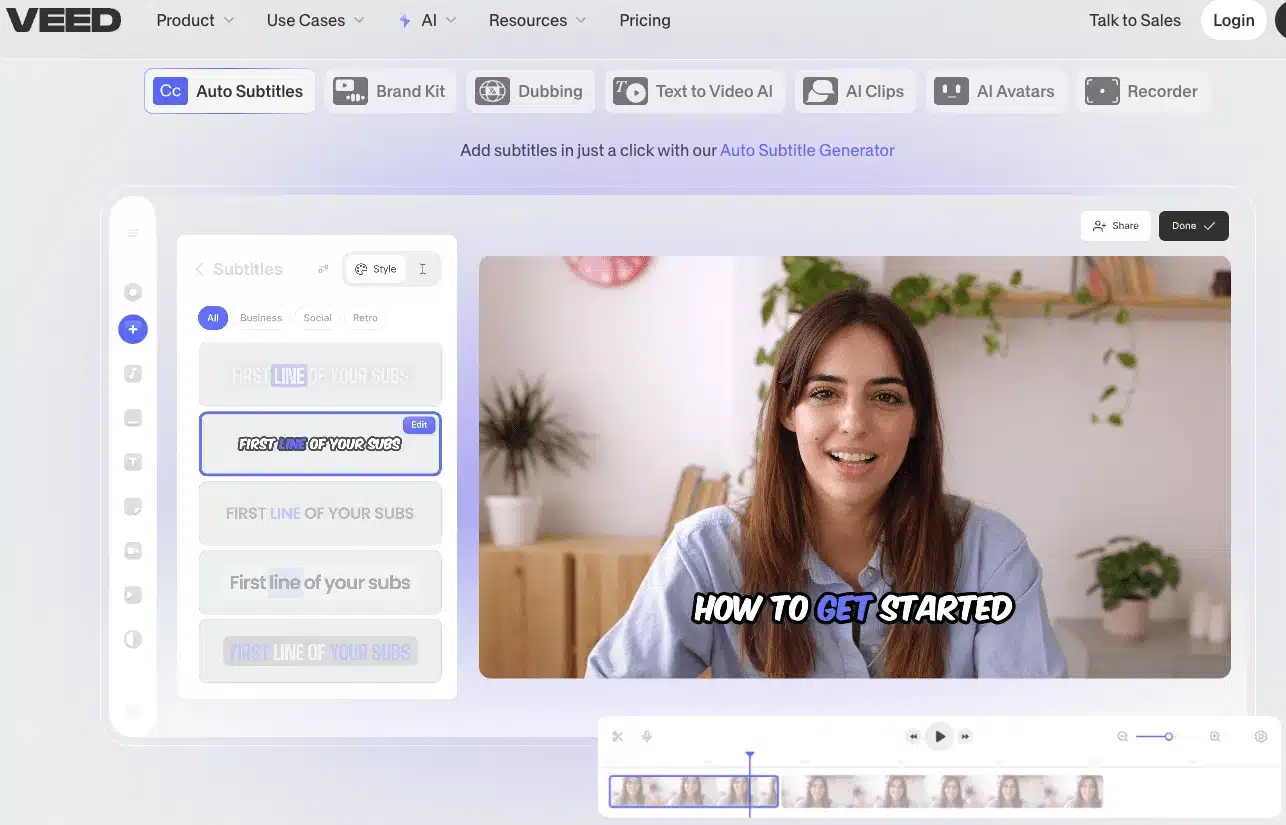Open timeline settings gear icon
1286x825 pixels.
tap(1260, 737)
